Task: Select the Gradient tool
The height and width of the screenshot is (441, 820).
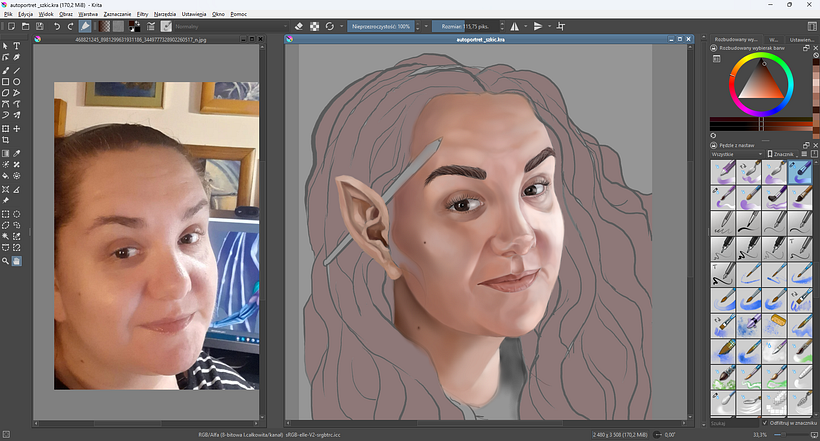Action: tap(6, 153)
